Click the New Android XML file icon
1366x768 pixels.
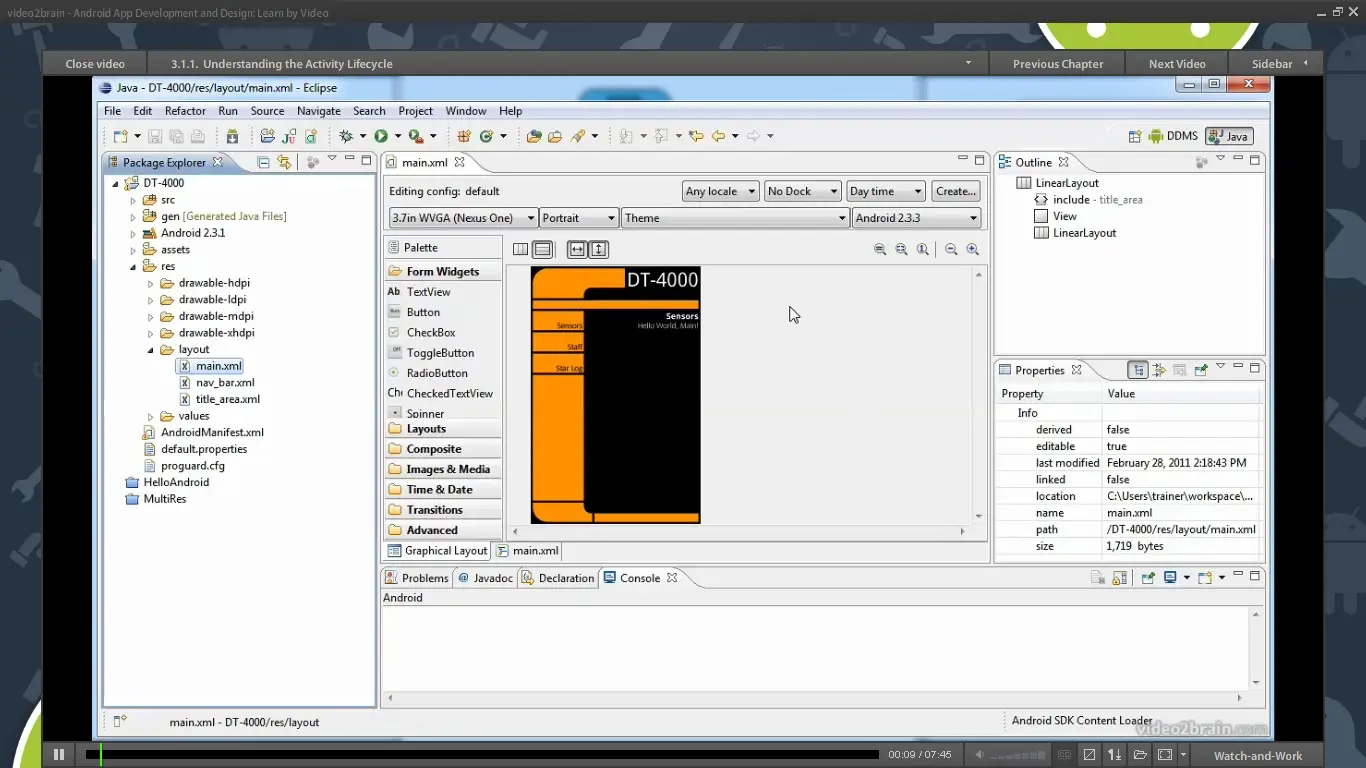[x=311, y=136]
